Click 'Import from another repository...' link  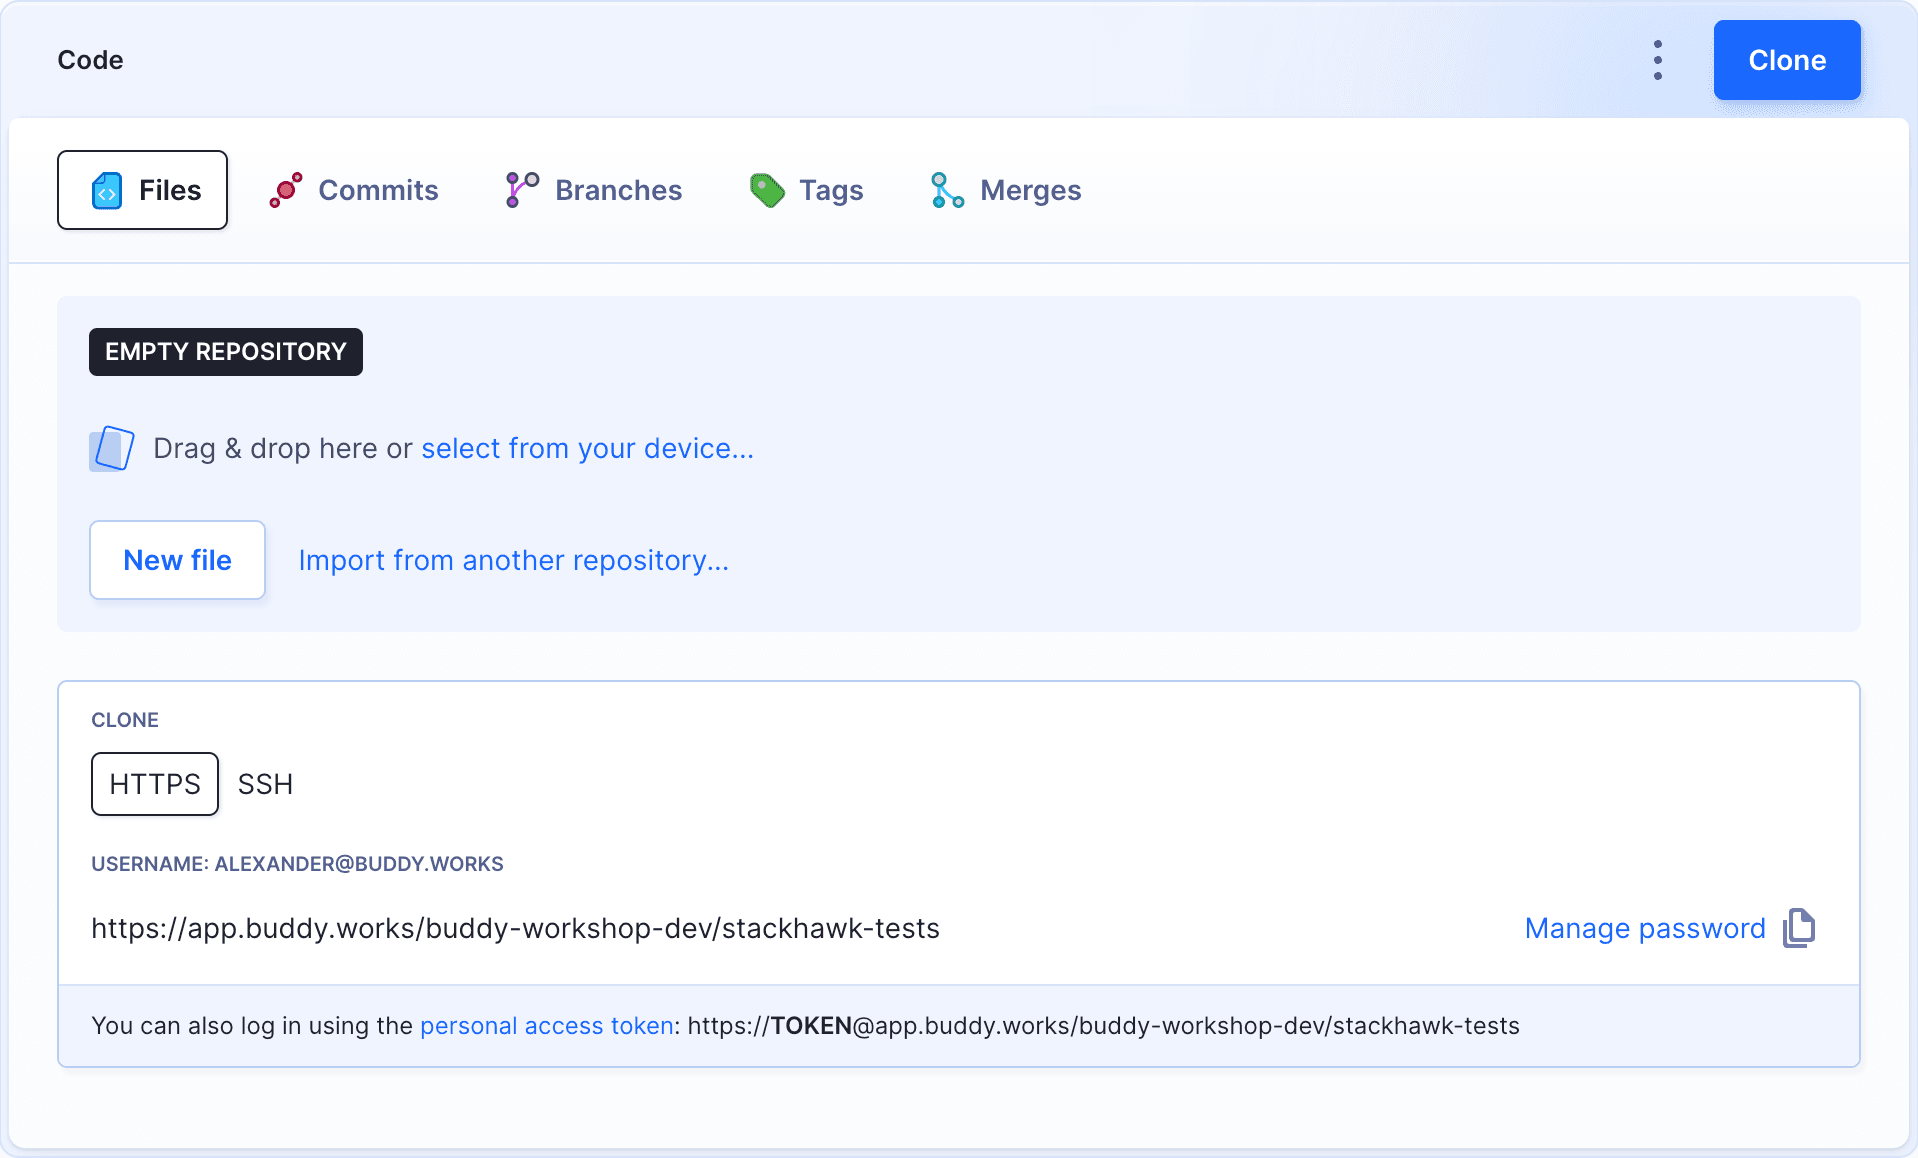click(514, 560)
